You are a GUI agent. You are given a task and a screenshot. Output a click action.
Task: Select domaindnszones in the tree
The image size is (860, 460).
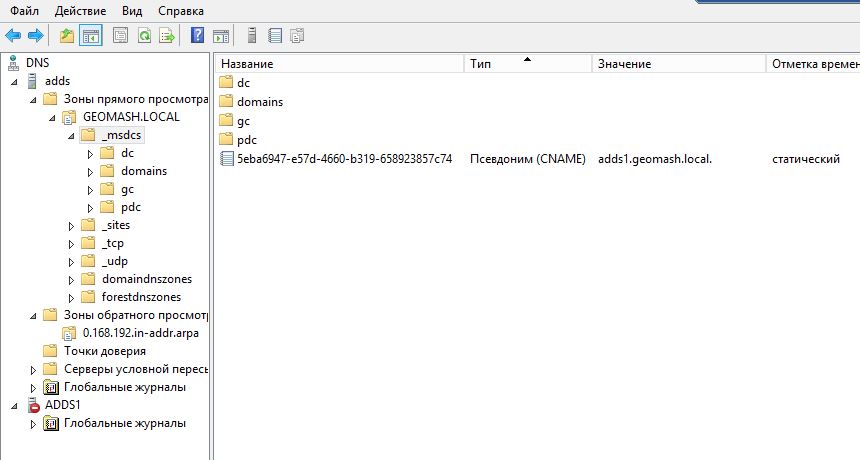point(147,279)
